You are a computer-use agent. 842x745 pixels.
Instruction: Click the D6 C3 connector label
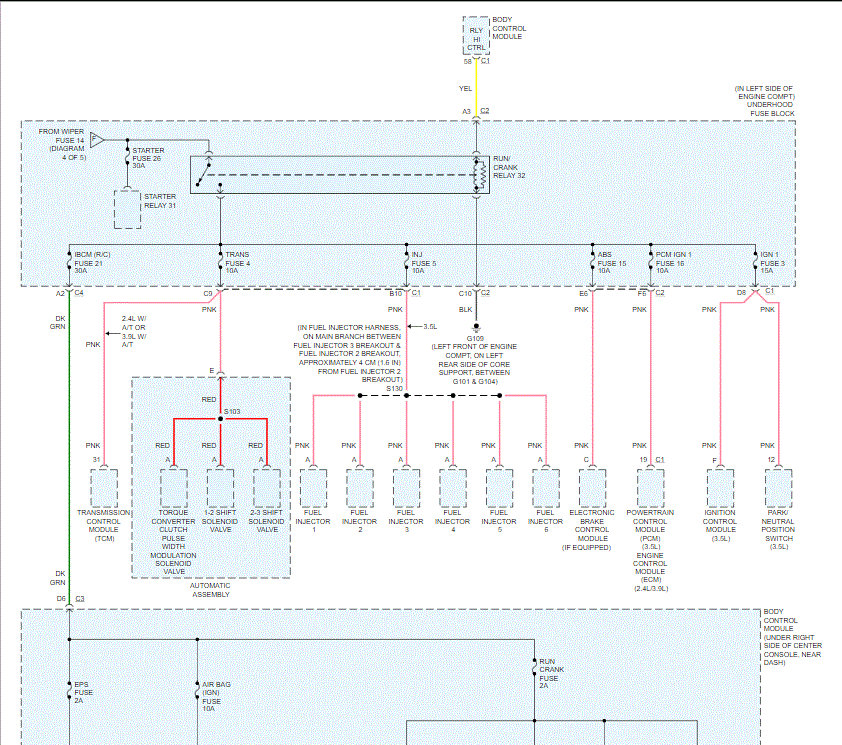(x=70, y=598)
